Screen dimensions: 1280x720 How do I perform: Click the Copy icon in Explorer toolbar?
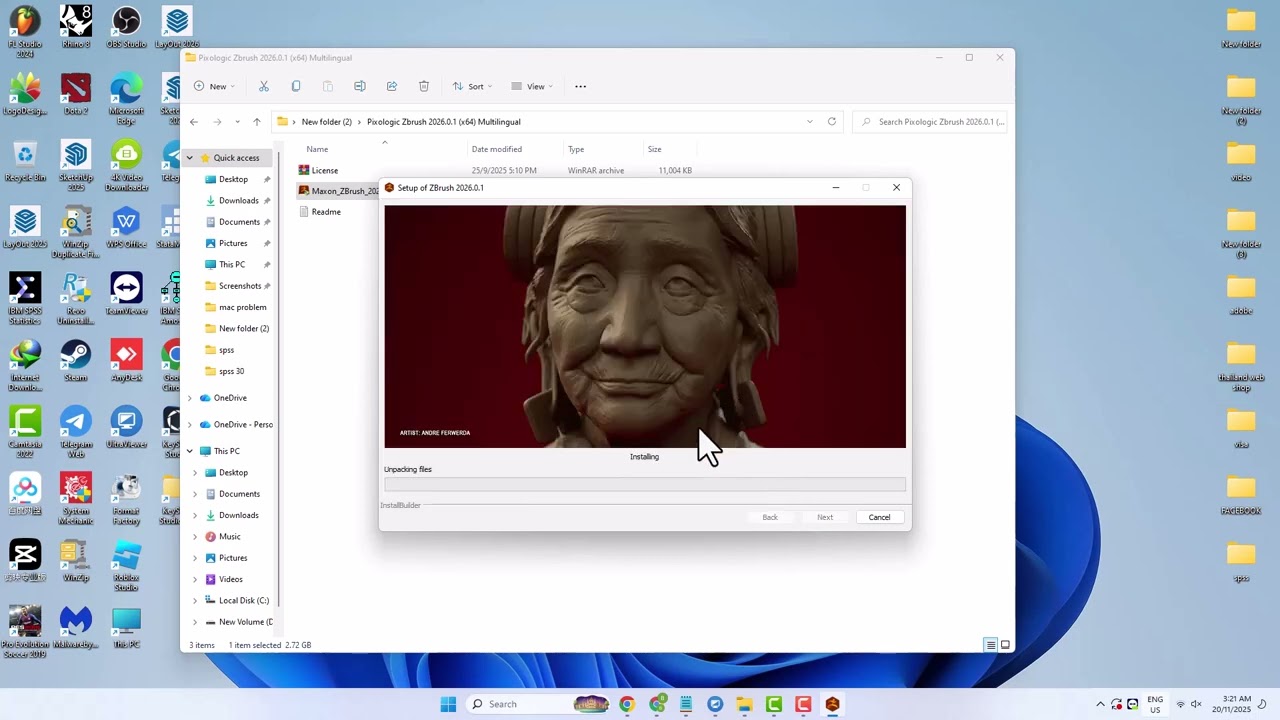tap(296, 86)
